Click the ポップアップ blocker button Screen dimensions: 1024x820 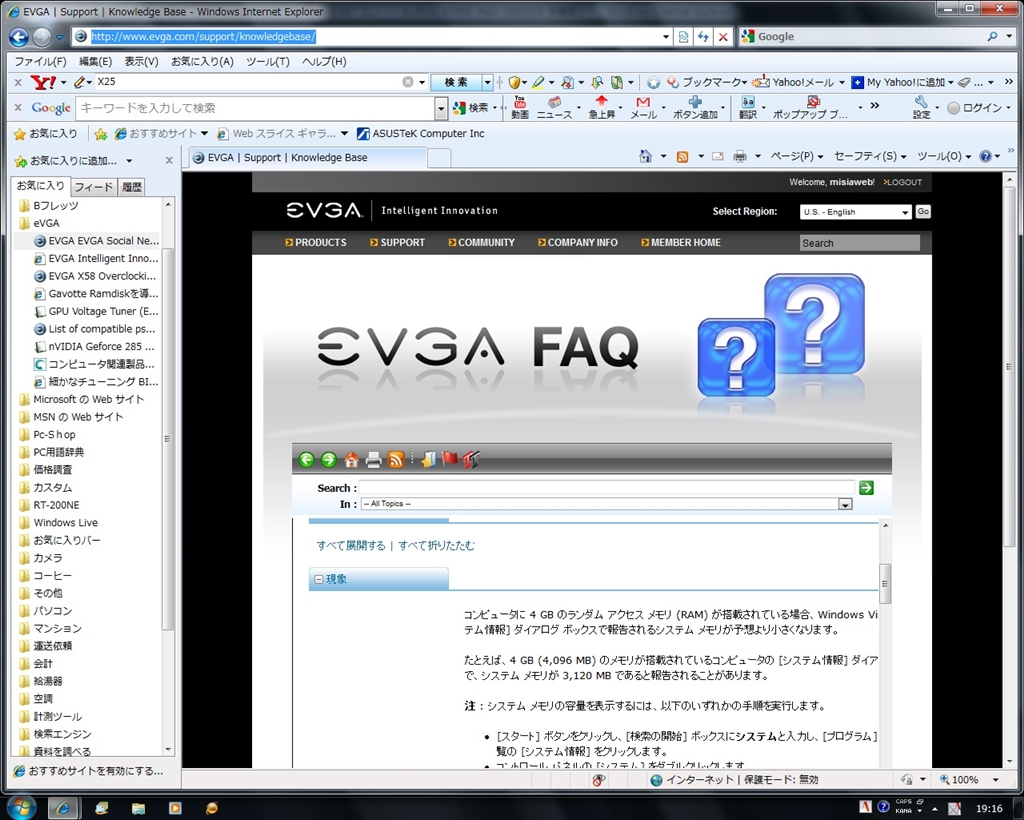[x=810, y=108]
